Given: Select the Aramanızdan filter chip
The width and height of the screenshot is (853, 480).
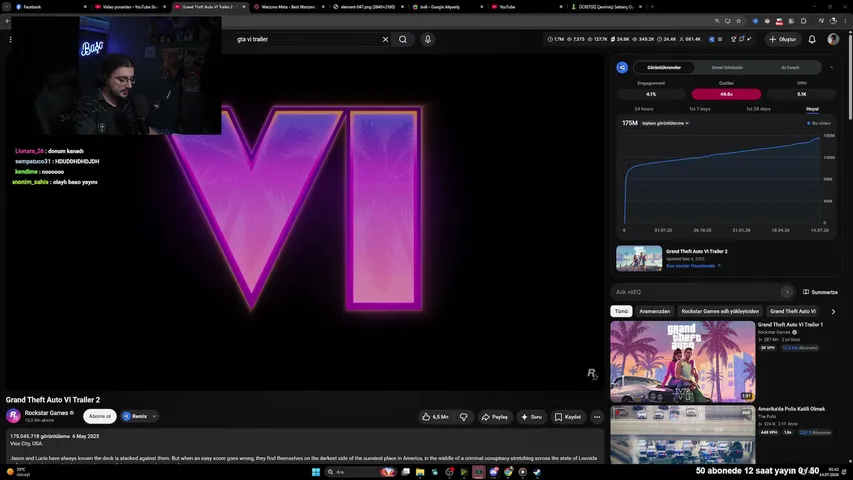Looking at the screenshot, I should pos(654,311).
